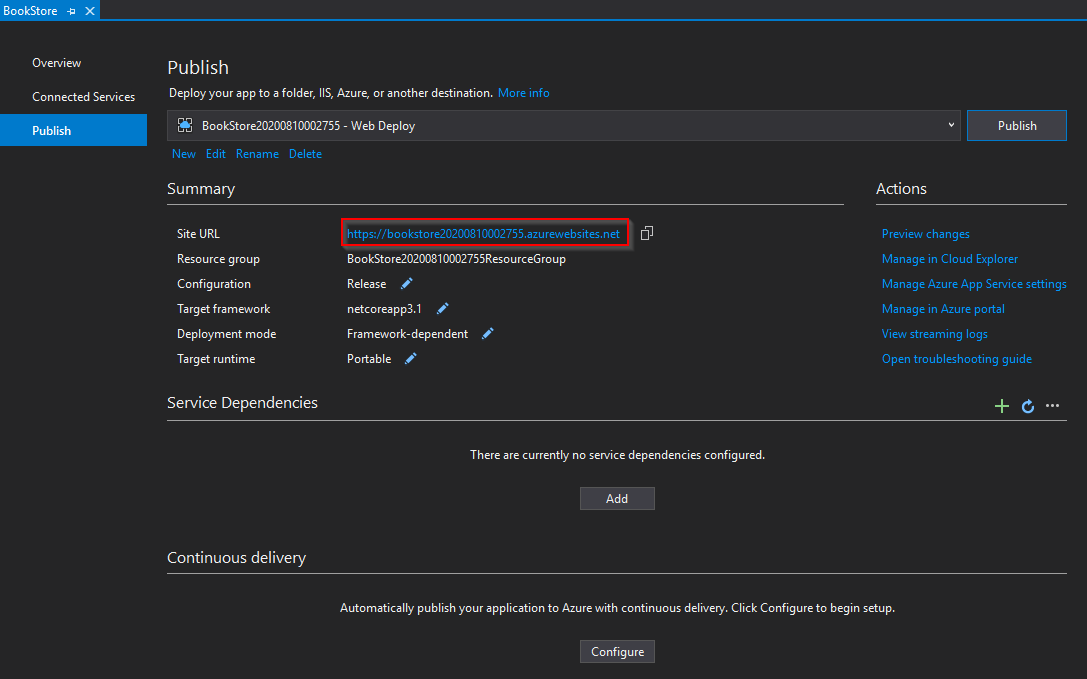Image resolution: width=1087 pixels, height=679 pixels.
Task: Close the BookStore document tab
Action: tap(89, 11)
